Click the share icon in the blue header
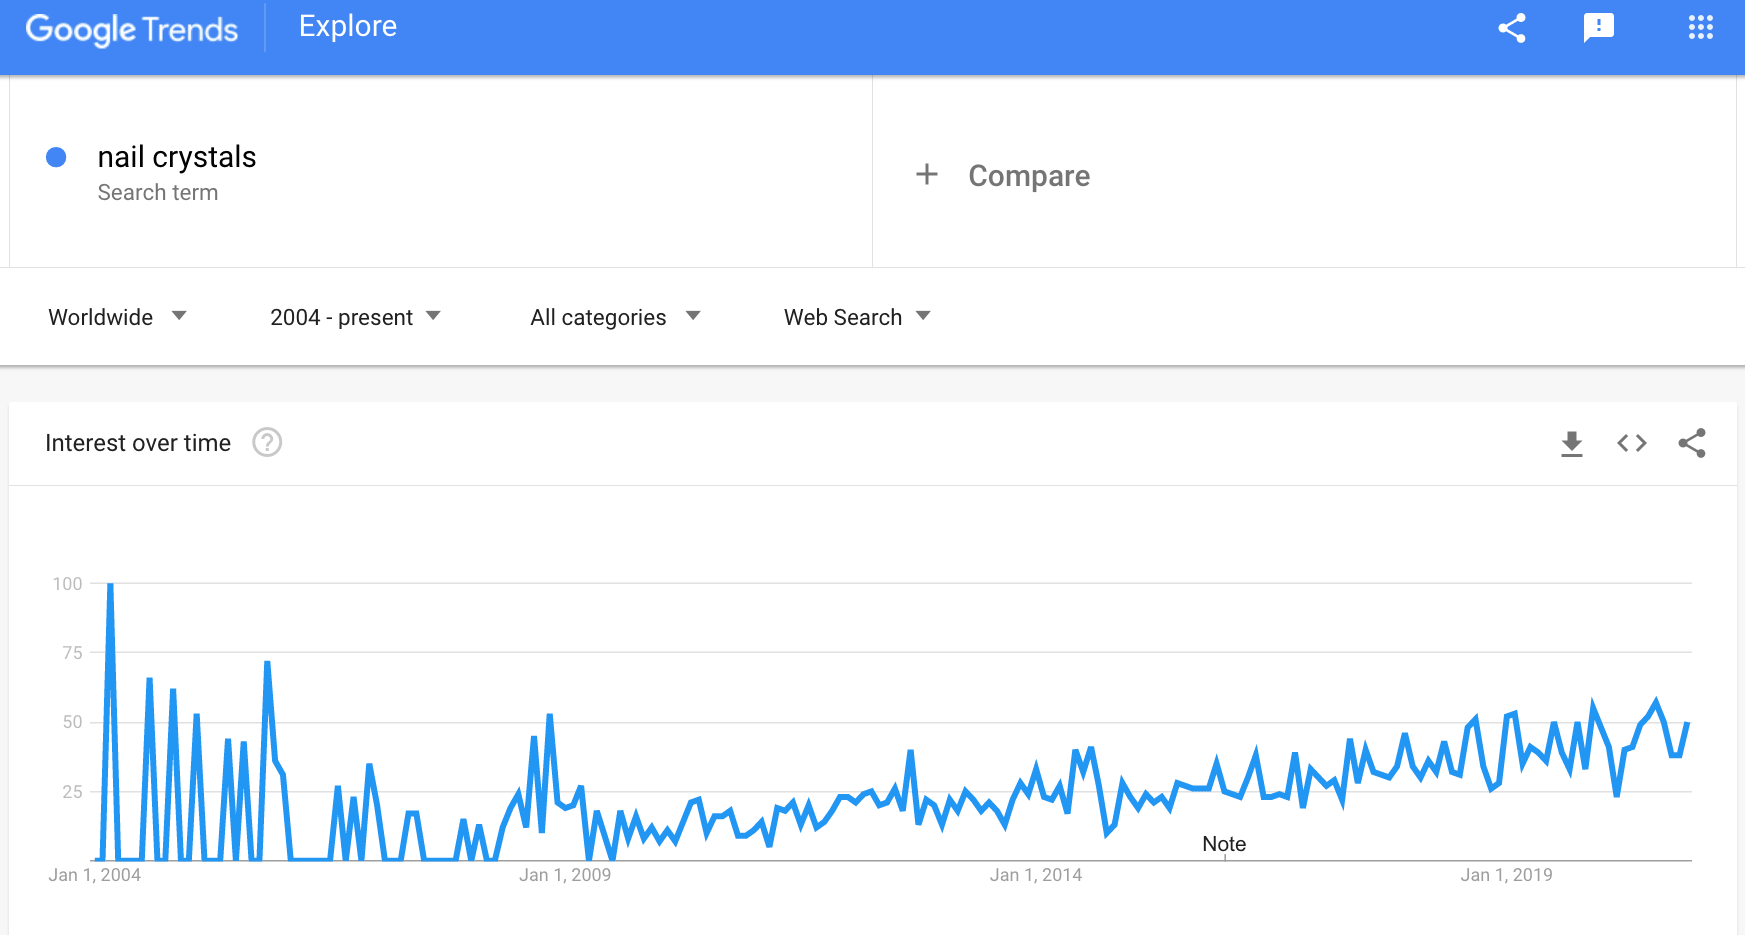Image resolution: width=1745 pixels, height=935 pixels. pos(1512,28)
